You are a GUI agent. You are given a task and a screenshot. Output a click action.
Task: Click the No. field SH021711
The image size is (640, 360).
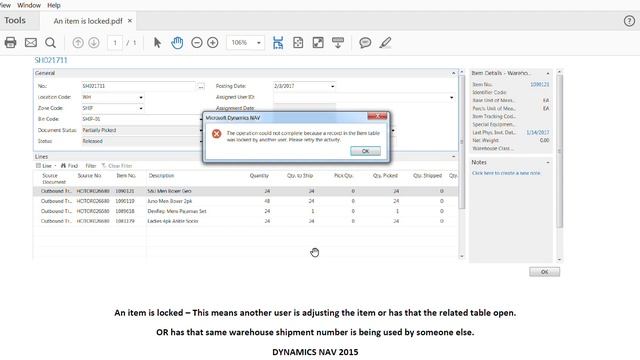pyautogui.click(x=138, y=86)
